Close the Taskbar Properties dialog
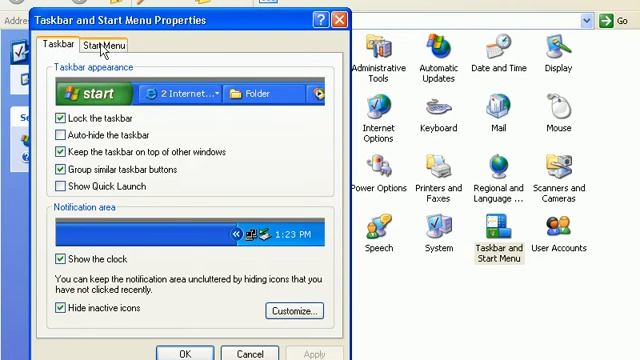The image size is (640, 360). coord(339,20)
